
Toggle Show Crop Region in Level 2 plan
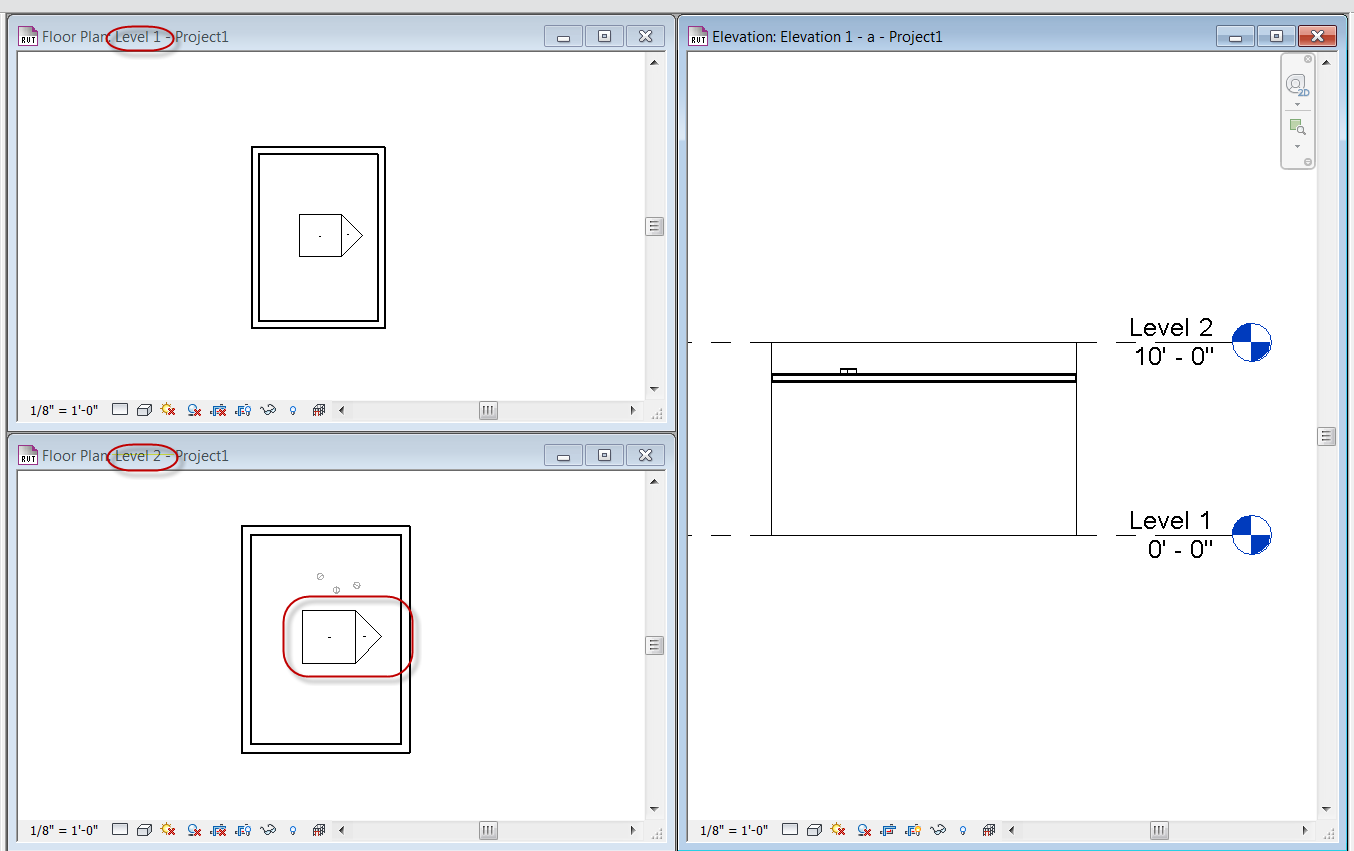(241, 829)
